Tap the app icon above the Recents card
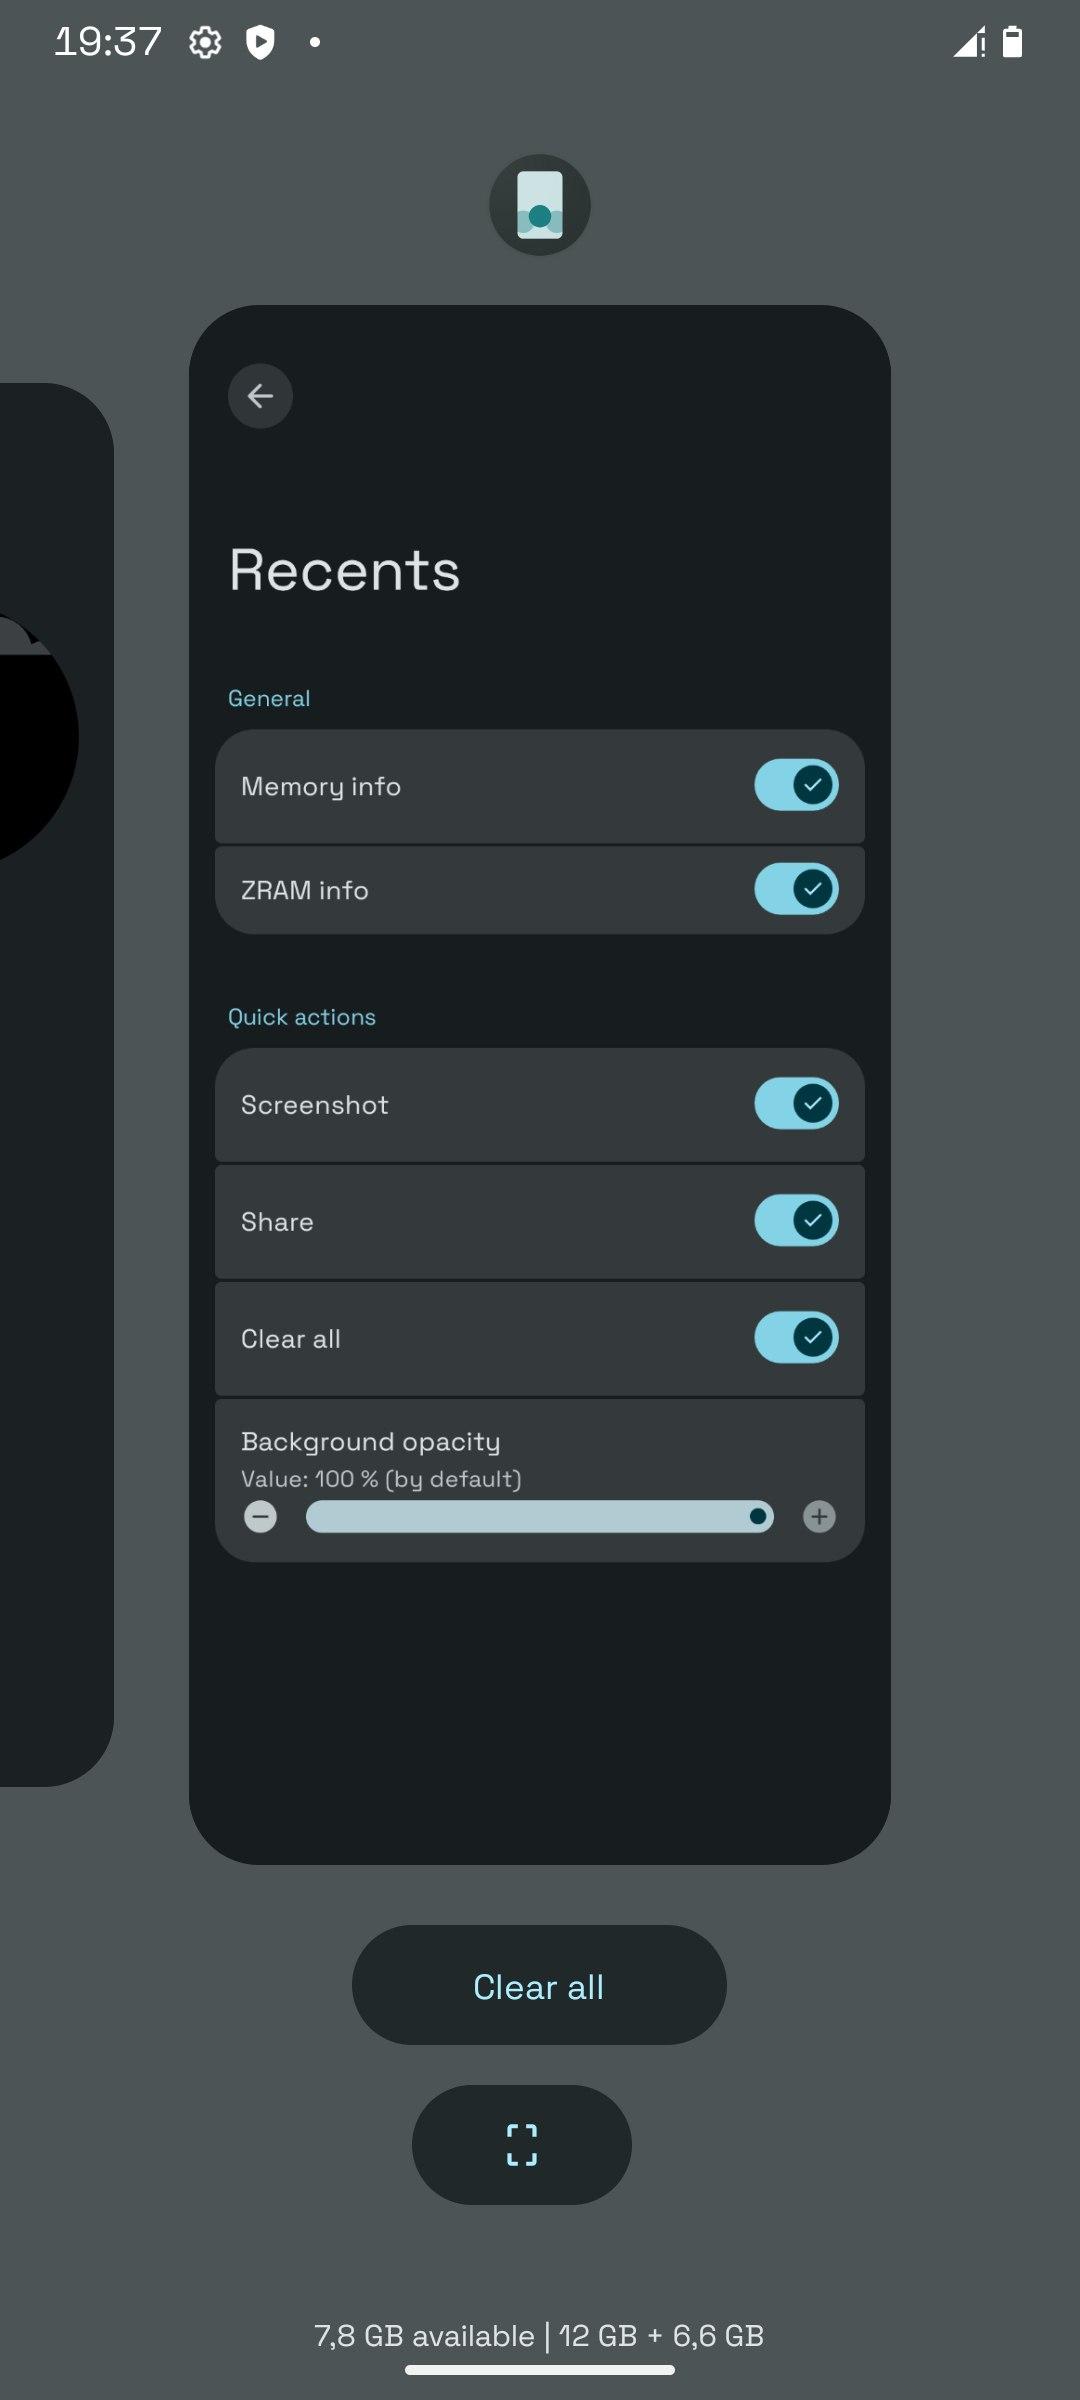The image size is (1080, 2400). tap(539, 205)
